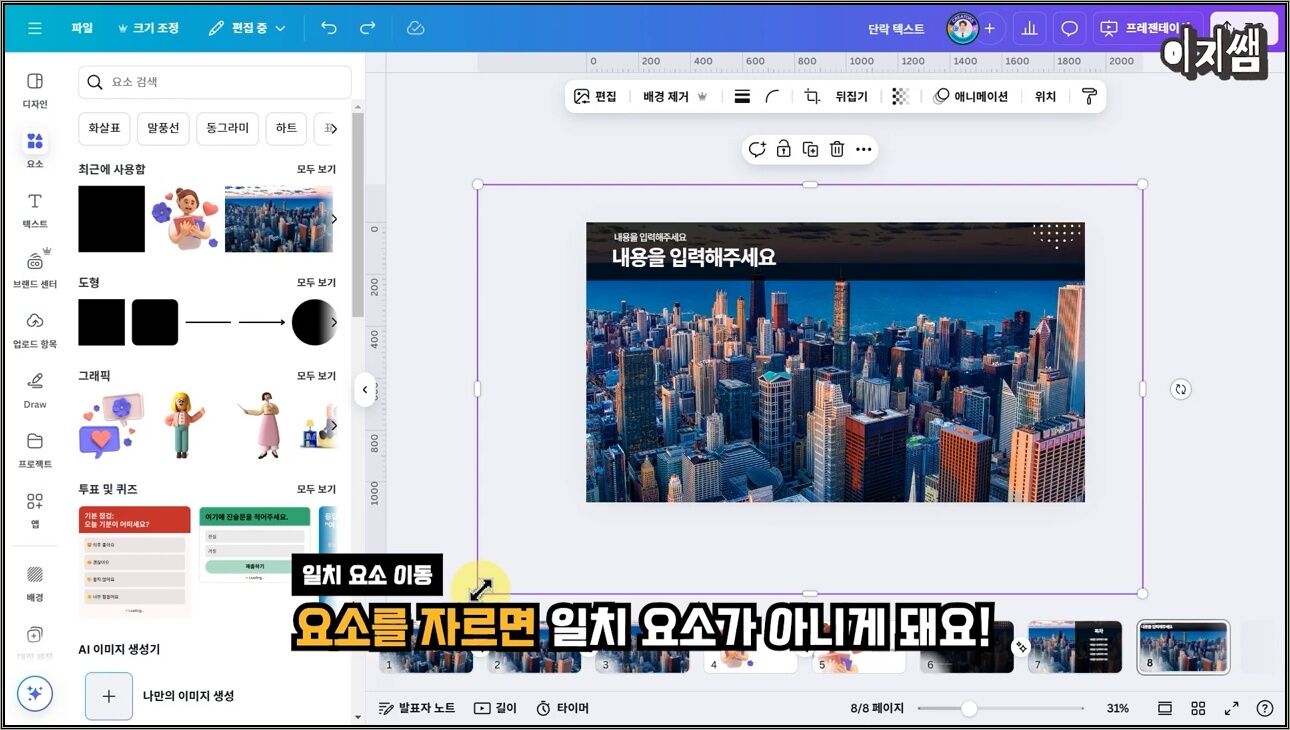1290x730 pixels.
Task: Click 배경 제거 background remover
Action: coord(675,97)
